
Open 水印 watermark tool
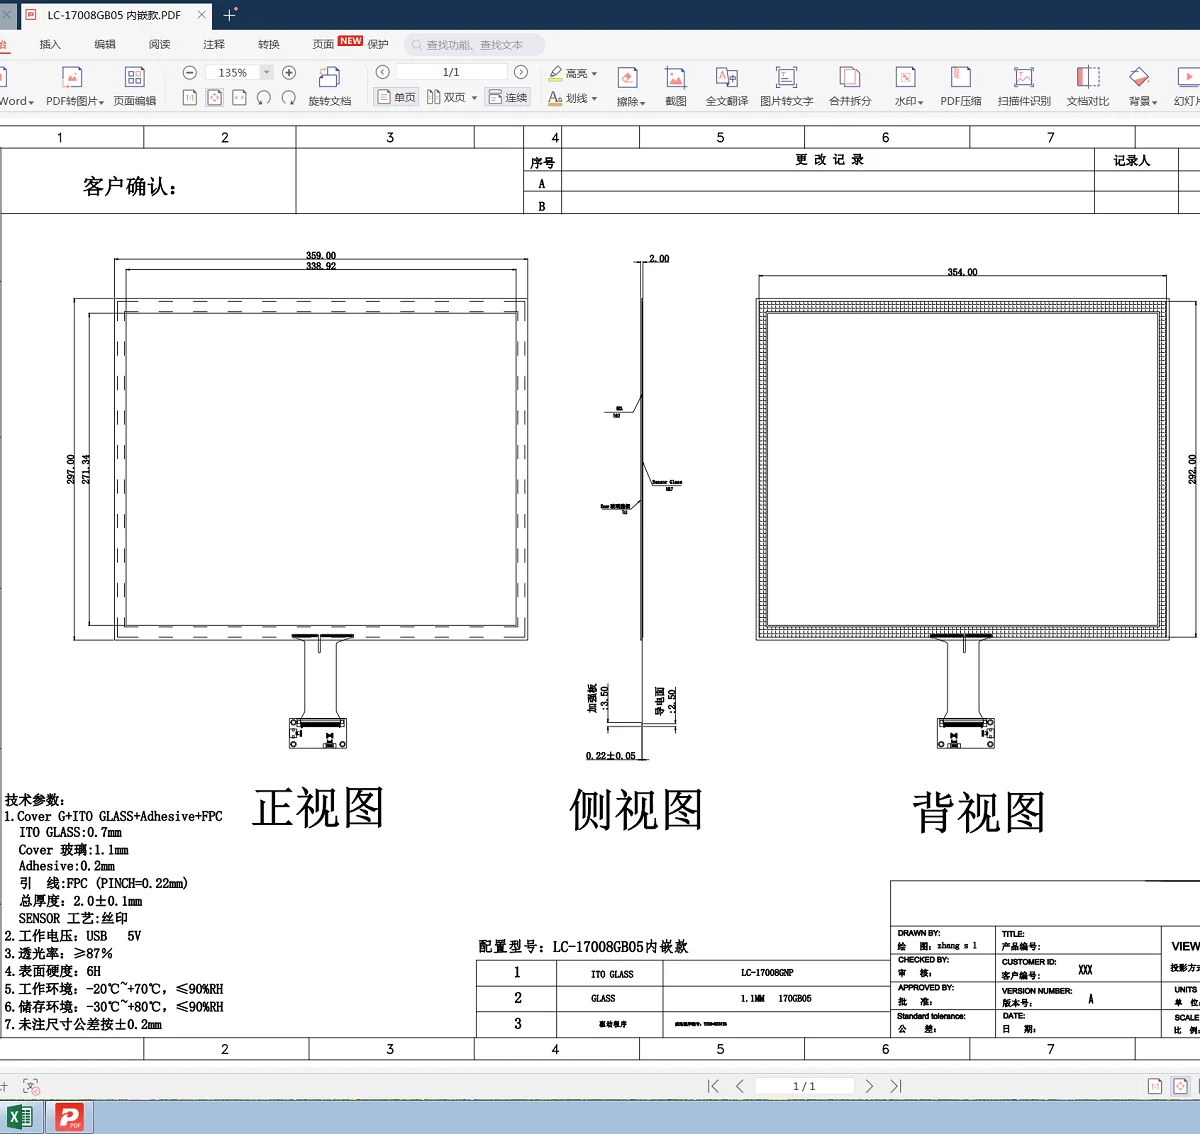tap(907, 86)
